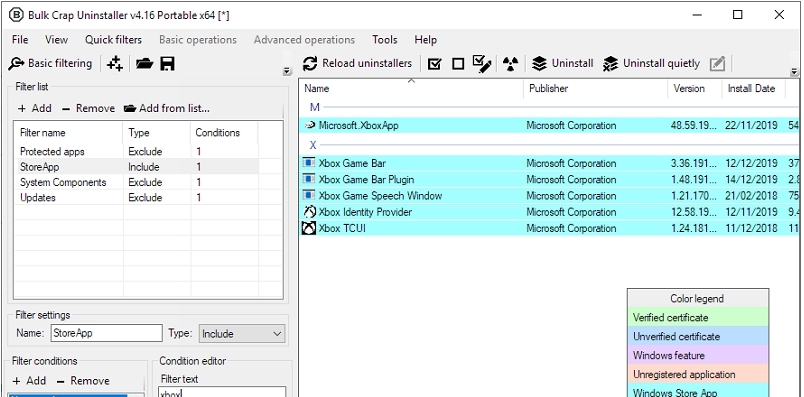This screenshot has height=397, width=804.
Task: Select the Microsoft.XboxApp entry name
Action: click(358, 125)
